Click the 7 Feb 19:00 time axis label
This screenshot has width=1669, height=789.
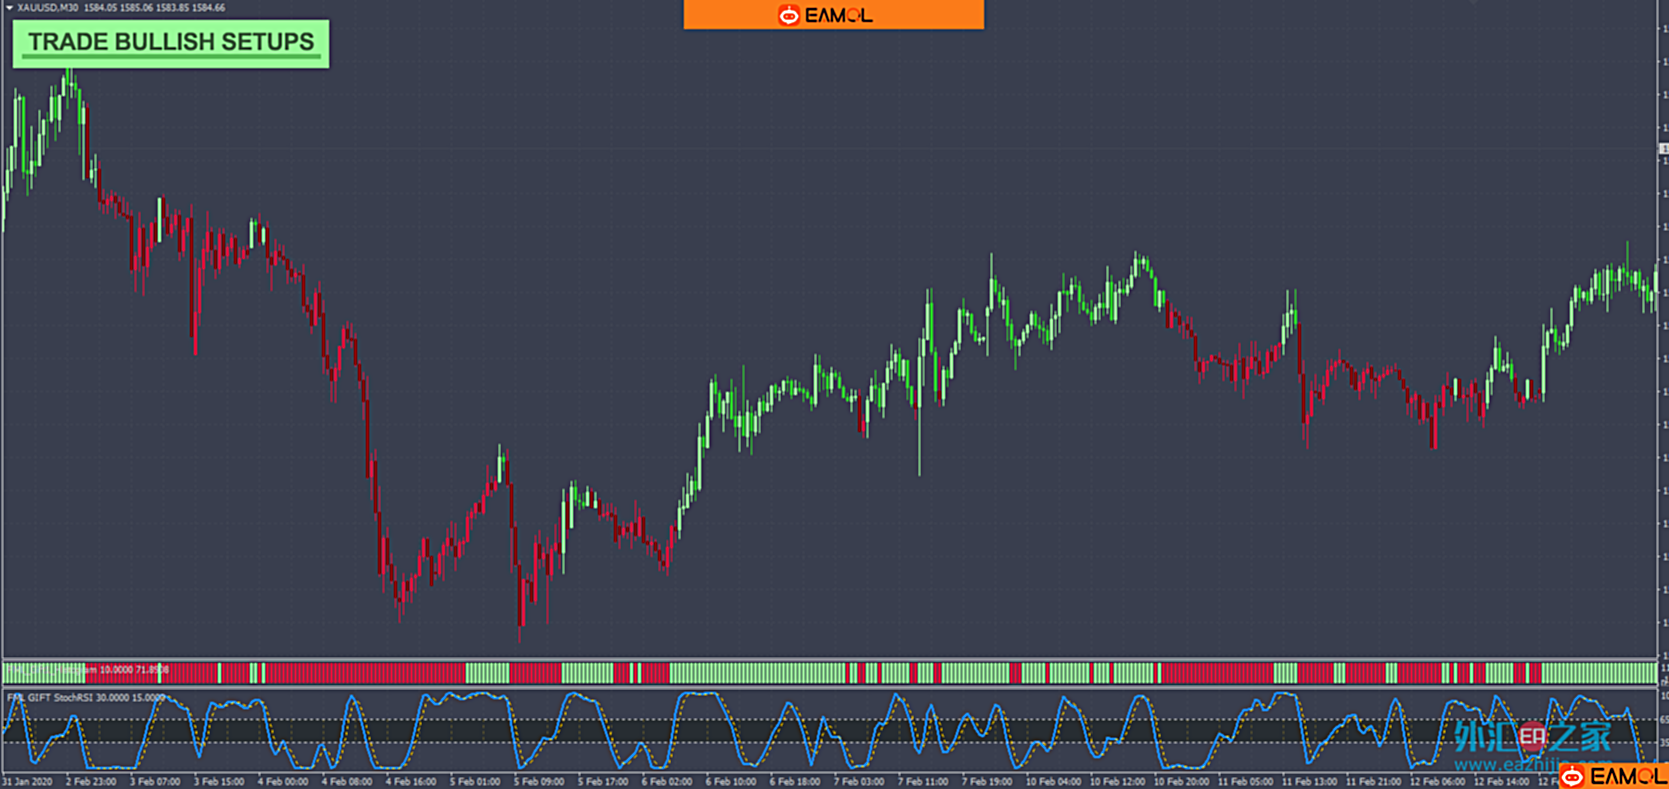point(986,781)
